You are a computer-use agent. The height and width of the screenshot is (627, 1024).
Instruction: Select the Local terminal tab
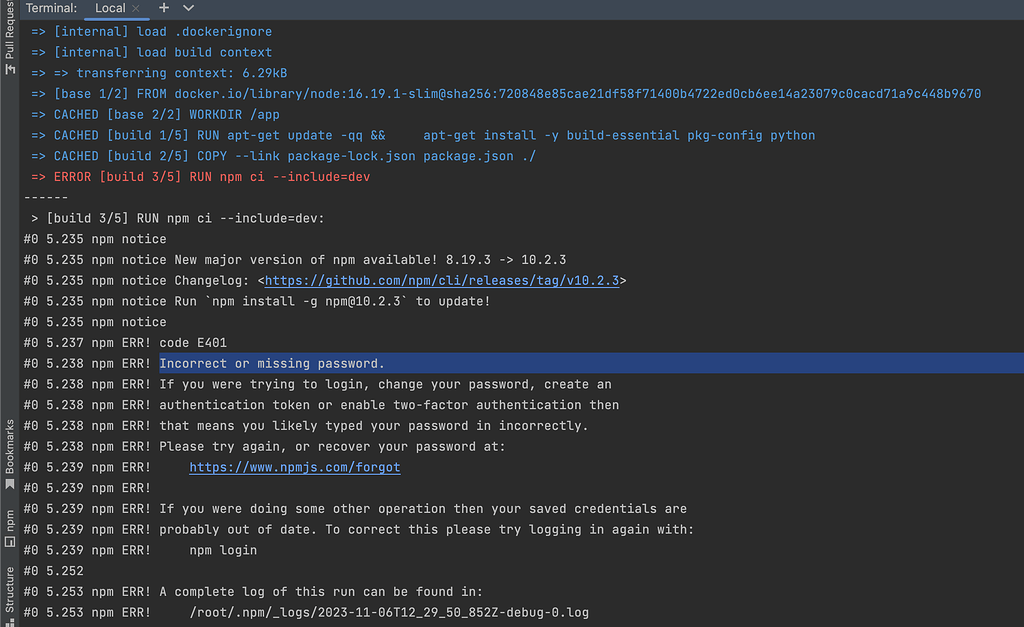point(109,8)
